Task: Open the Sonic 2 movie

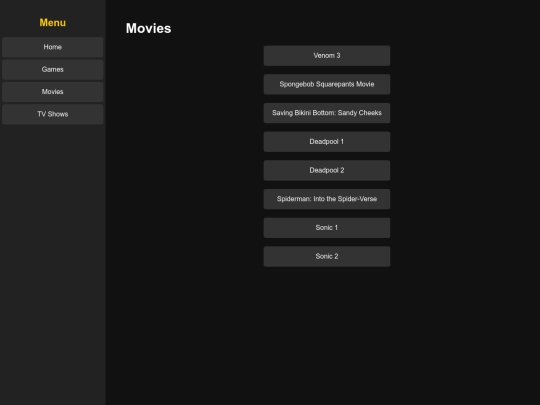Action: click(327, 257)
